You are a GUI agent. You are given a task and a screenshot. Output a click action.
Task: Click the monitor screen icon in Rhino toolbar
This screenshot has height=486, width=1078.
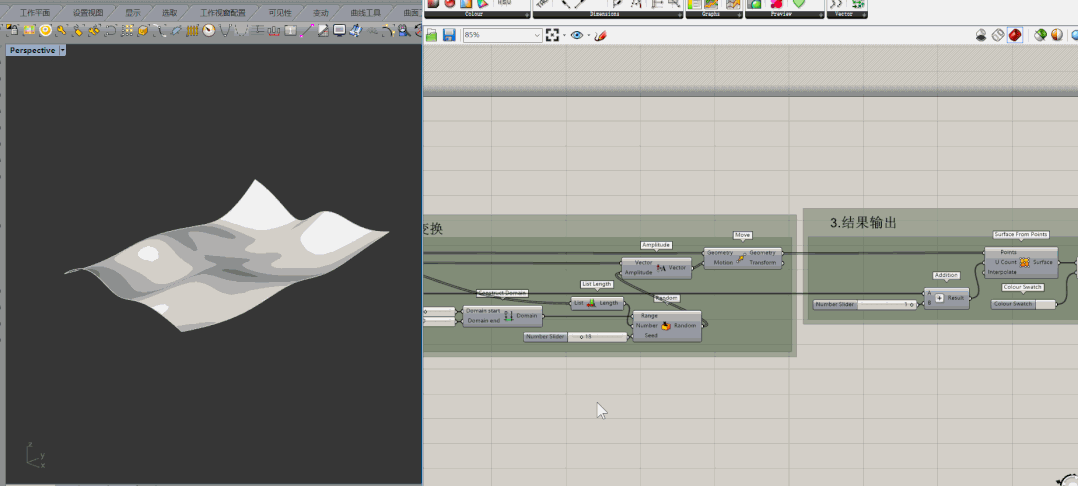[340, 30]
